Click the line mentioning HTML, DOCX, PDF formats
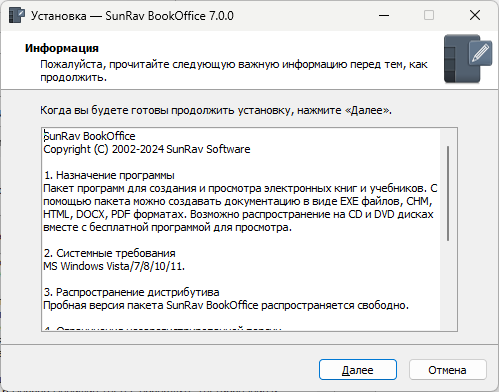This screenshot has height=392, width=499. (238, 214)
